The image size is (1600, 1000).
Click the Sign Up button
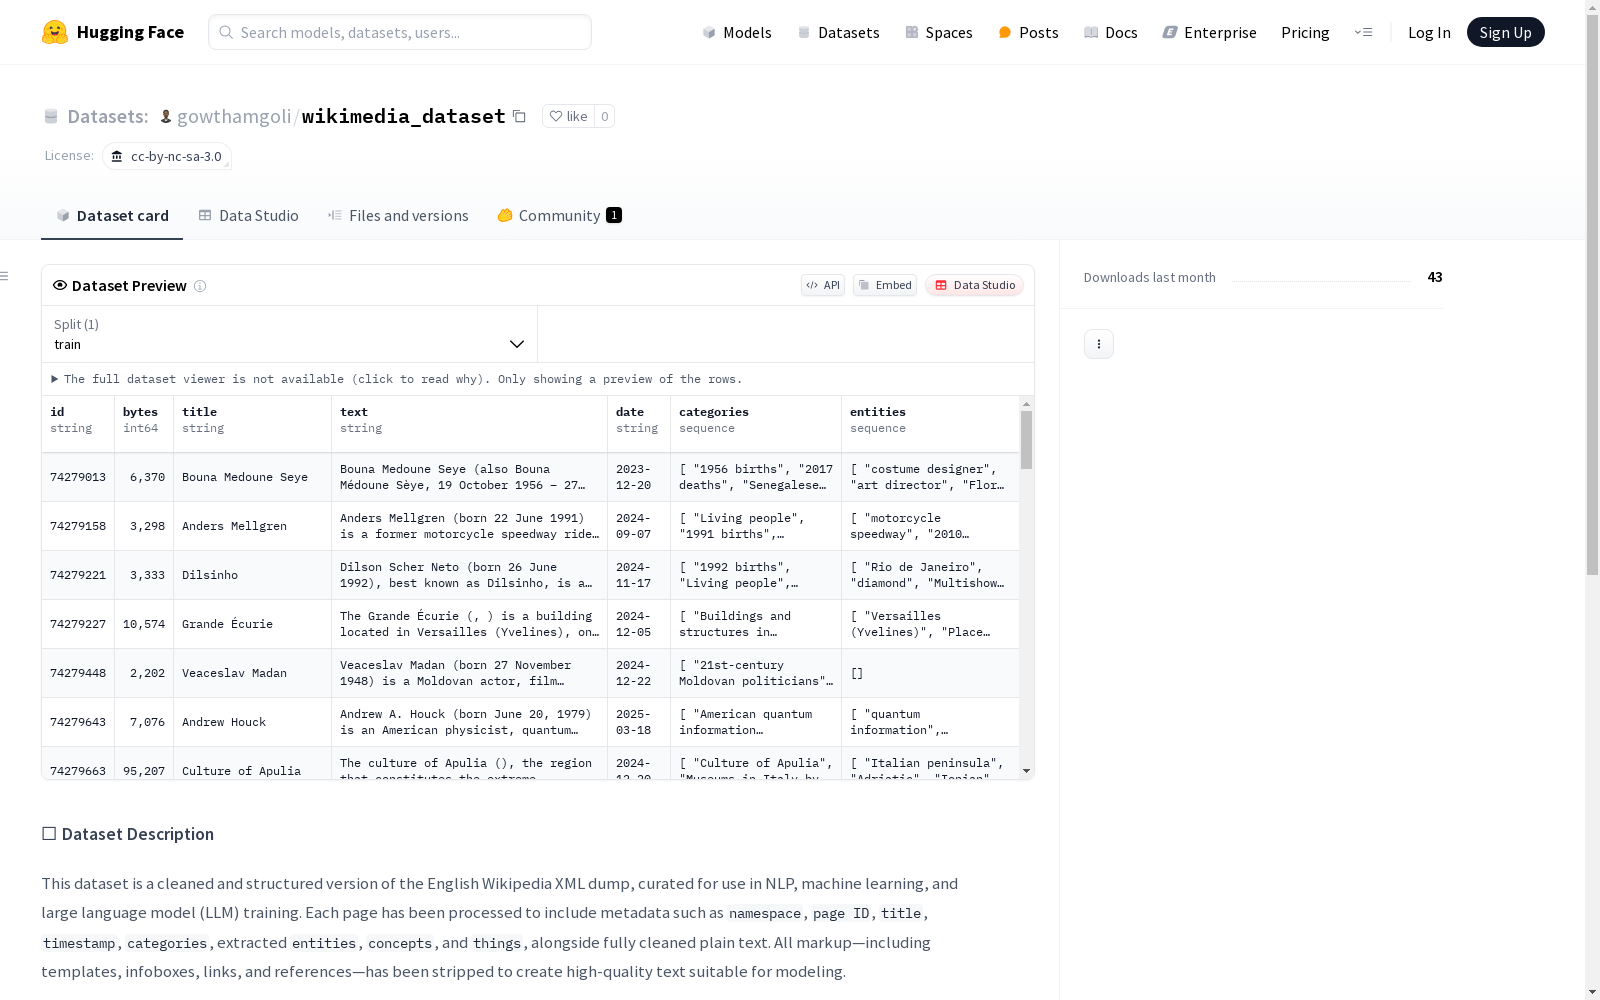(1506, 32)
